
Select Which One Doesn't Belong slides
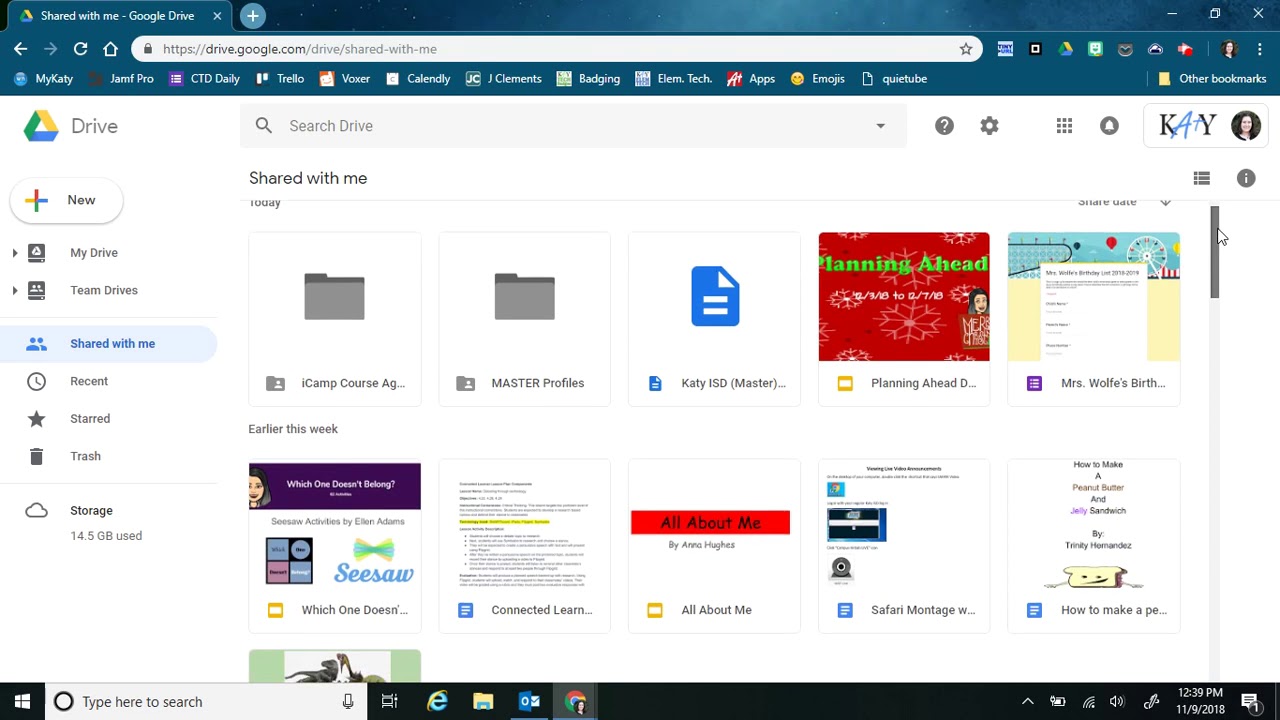pyautogui.click(x=335, y=547)
